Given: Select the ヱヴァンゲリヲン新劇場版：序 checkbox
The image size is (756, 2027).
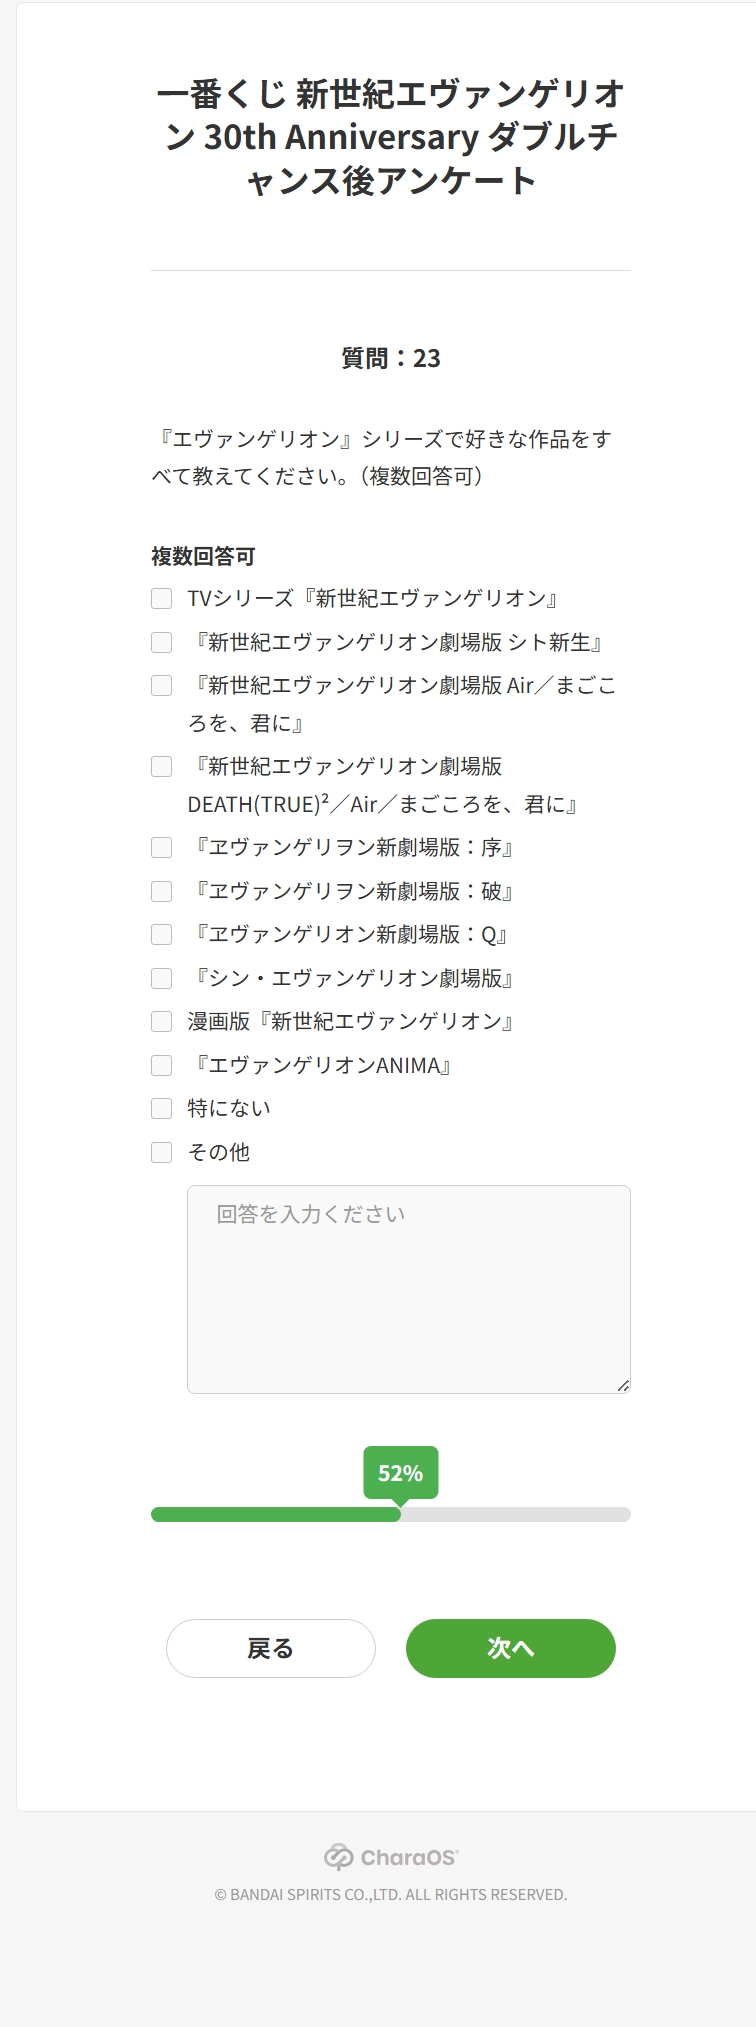Looking at the screenshot, I should coord(161,848).
